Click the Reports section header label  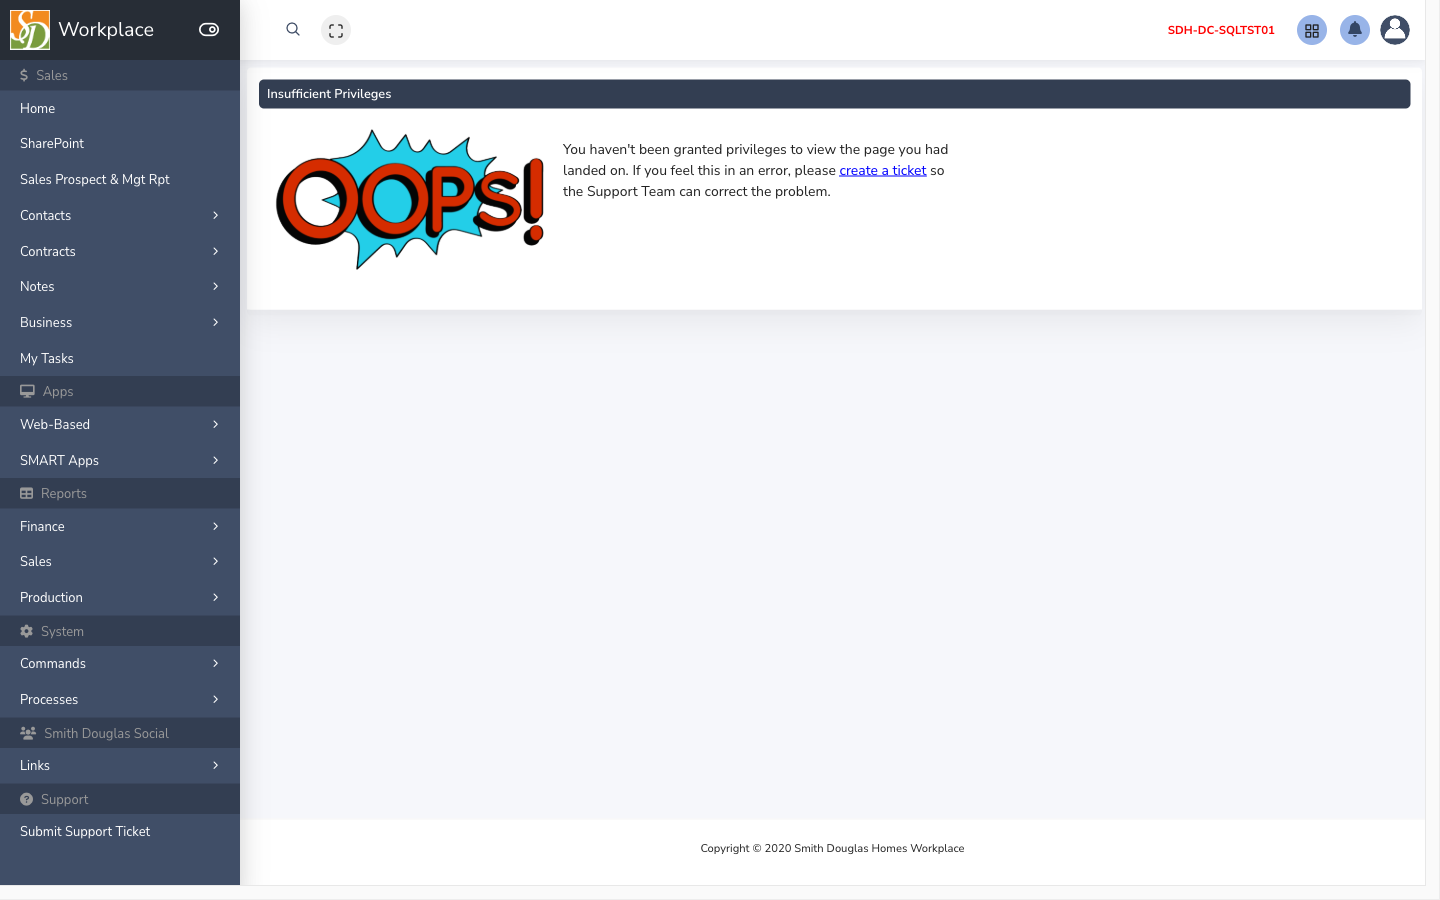64,493
